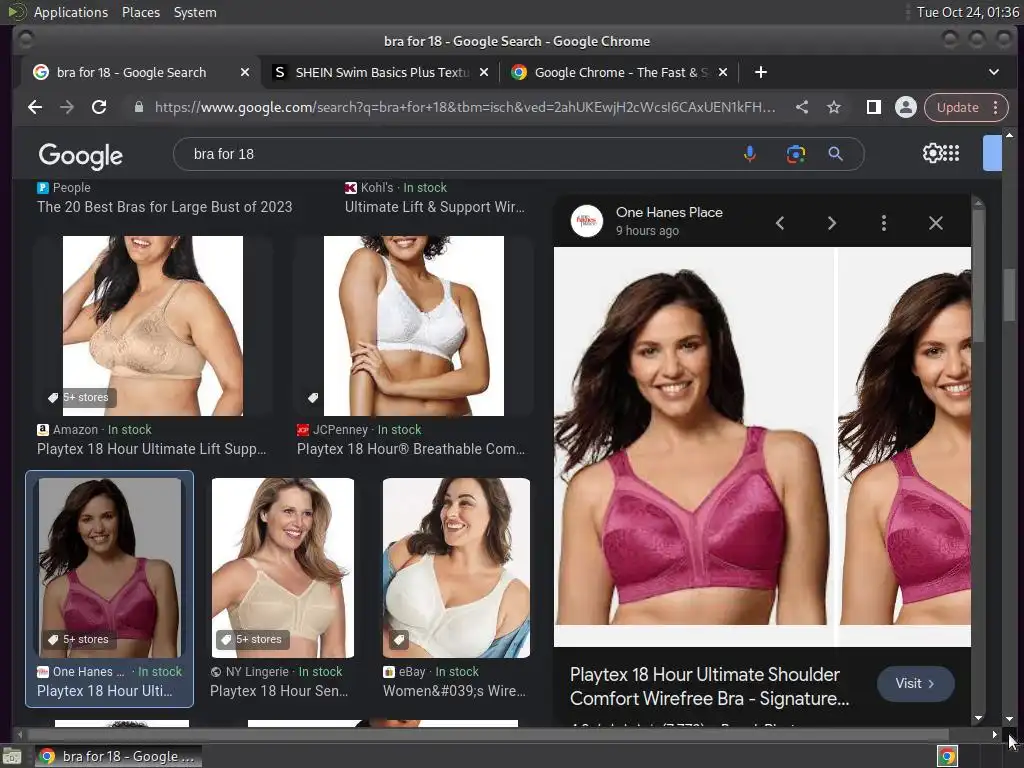
Task: Search by image with Google Lens
Action: click(795, 154)
